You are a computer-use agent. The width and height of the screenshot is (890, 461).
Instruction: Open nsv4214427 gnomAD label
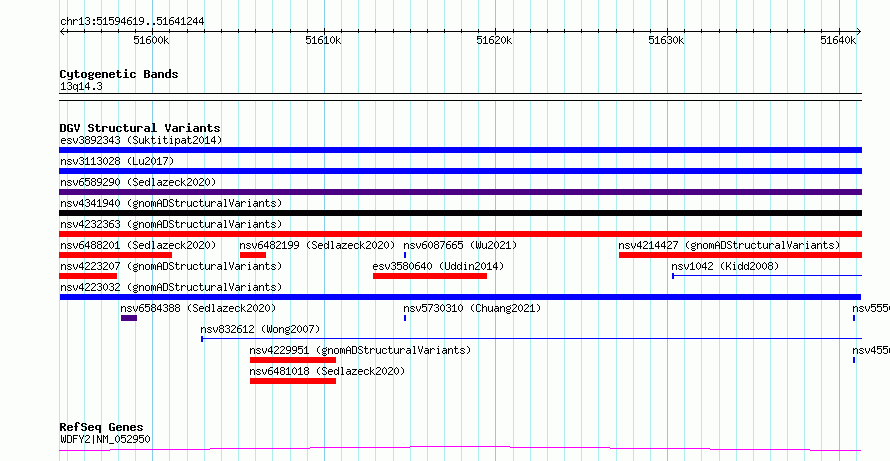pos(729,245)
